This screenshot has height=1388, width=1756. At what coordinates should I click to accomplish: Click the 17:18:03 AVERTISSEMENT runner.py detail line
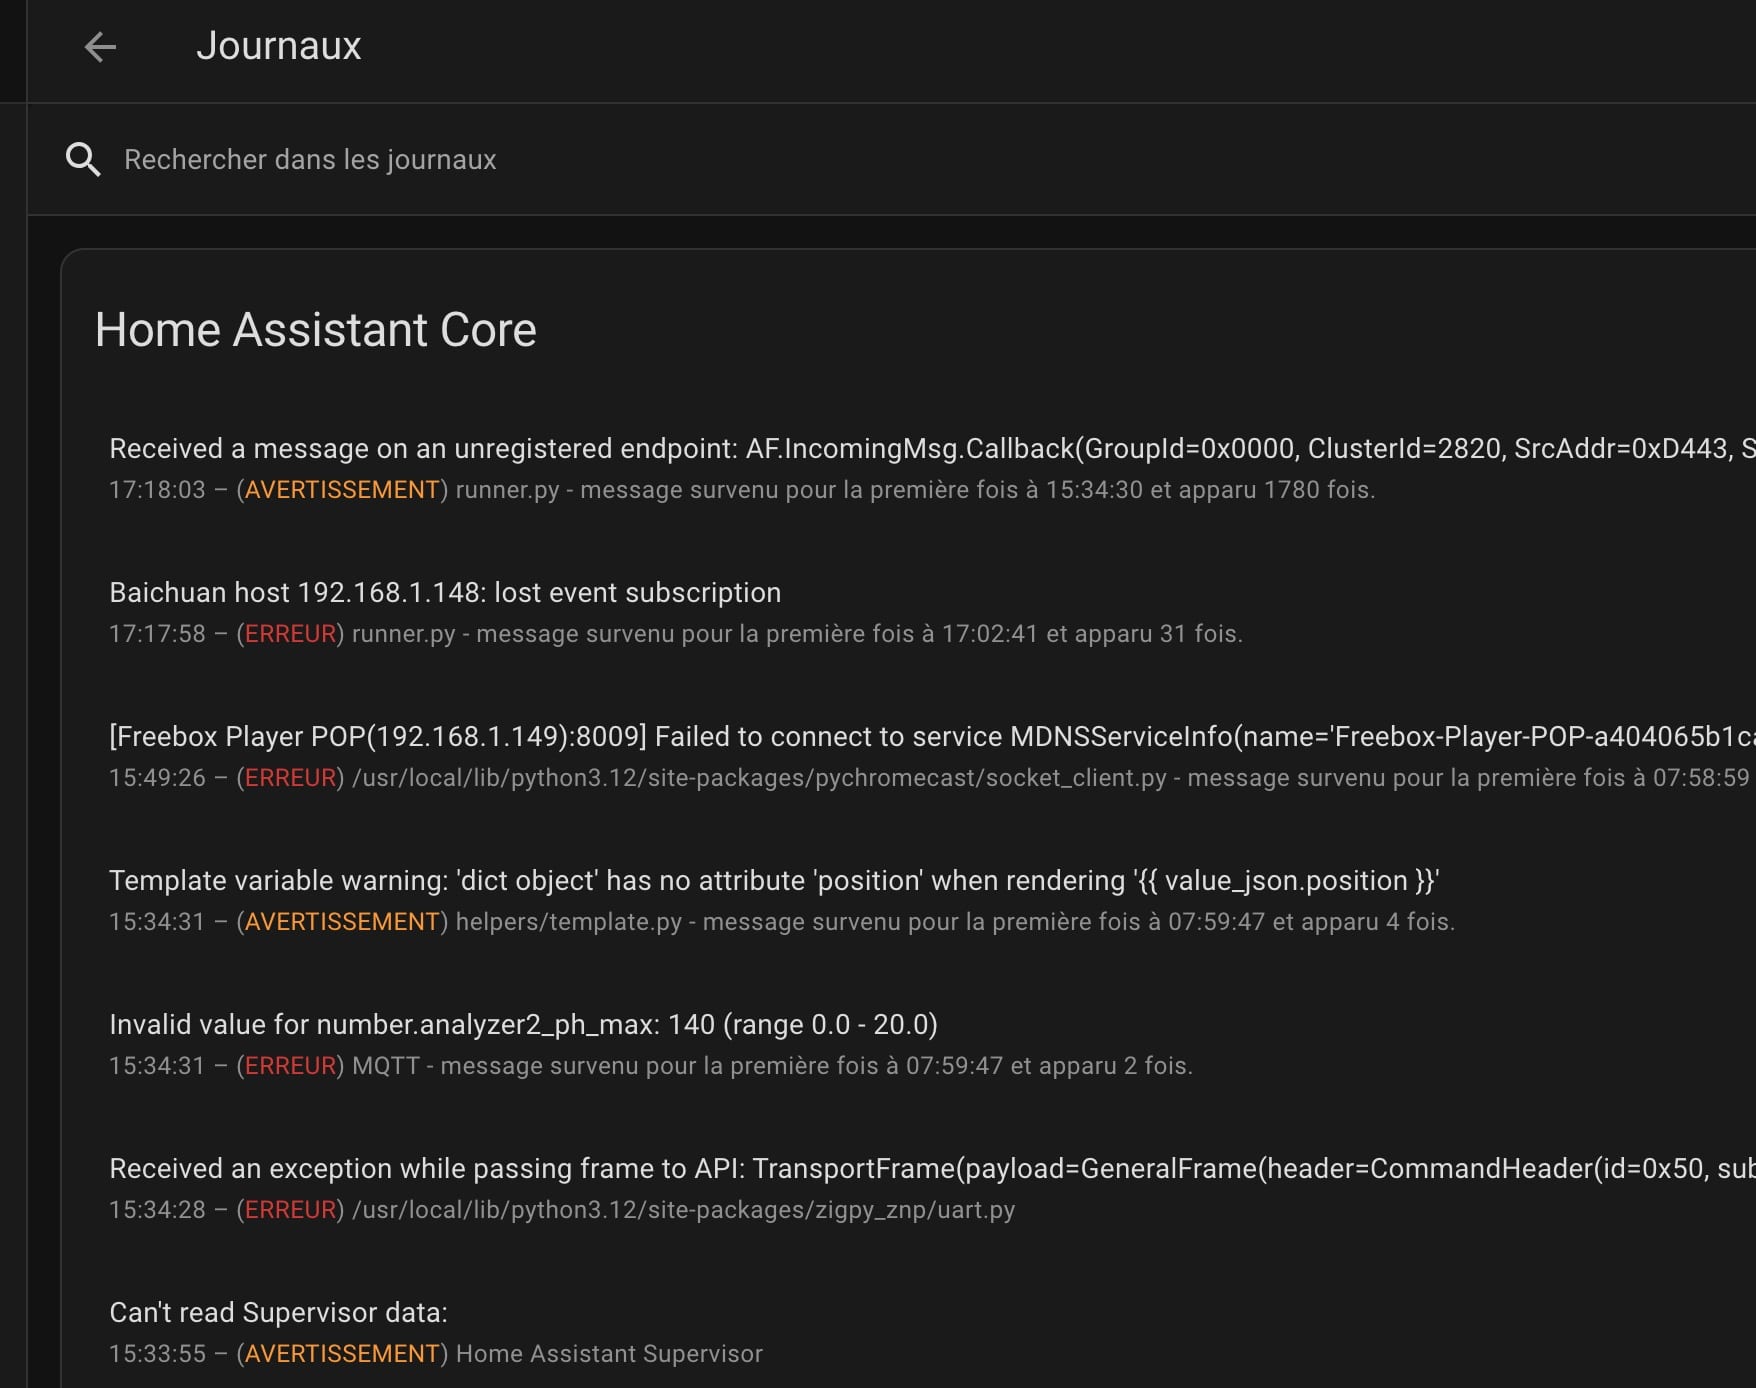(742, 490)
